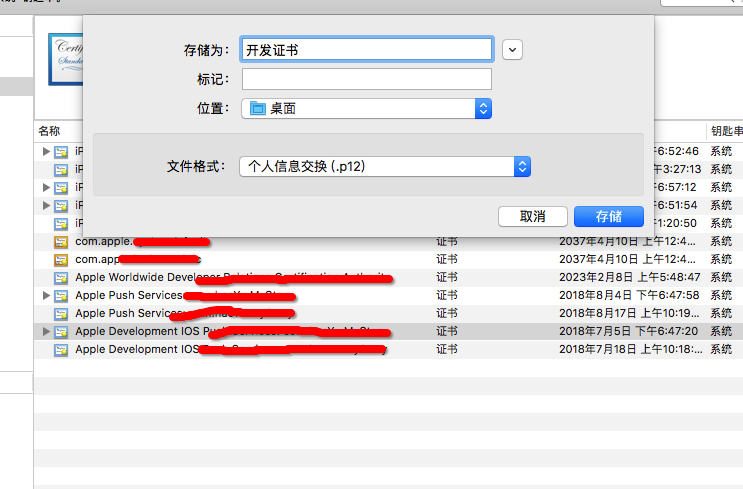Image resolution: width=743 pixels, height=489 pixels.
Task: Expand the Apple Push Services row dated 2018年8月4日
Action: 46,295
